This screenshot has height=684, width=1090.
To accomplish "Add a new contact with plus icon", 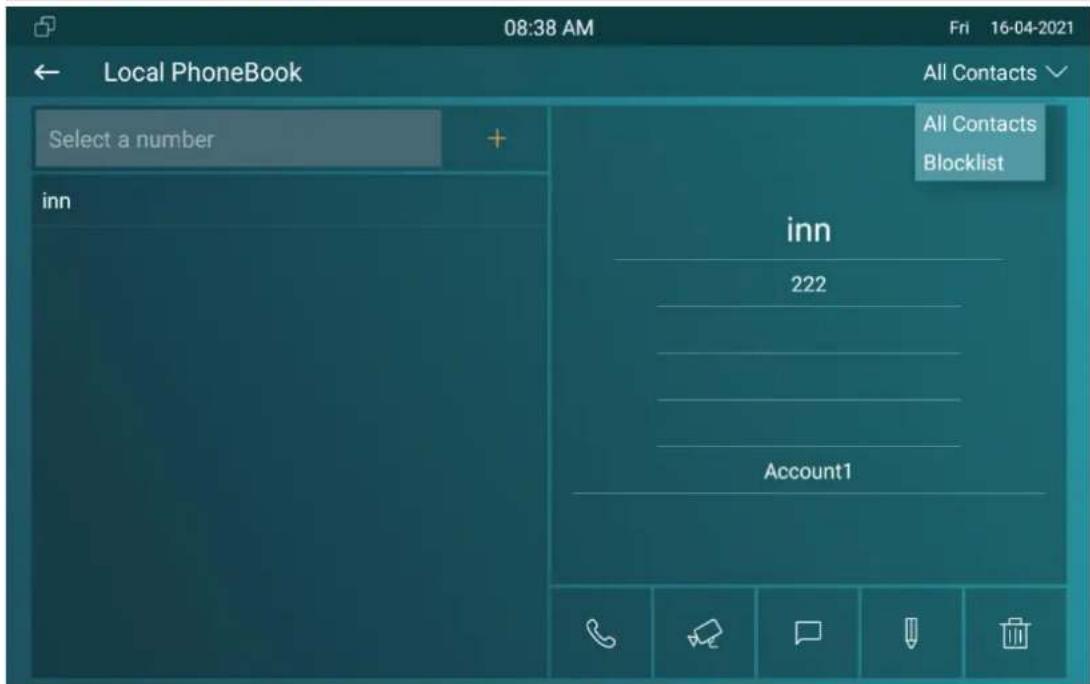I will click(496, 139).
